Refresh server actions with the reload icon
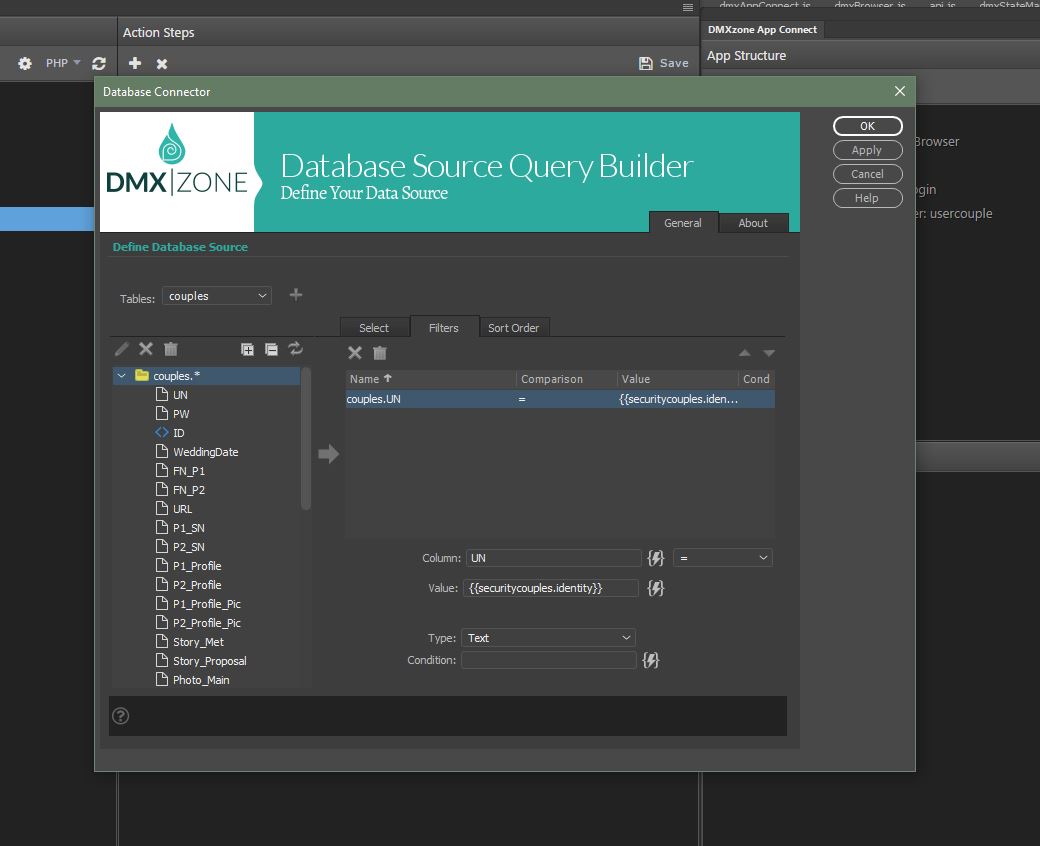Viewport: 1040px width, 846px height. pyautogui.click(x=99, y=64)
